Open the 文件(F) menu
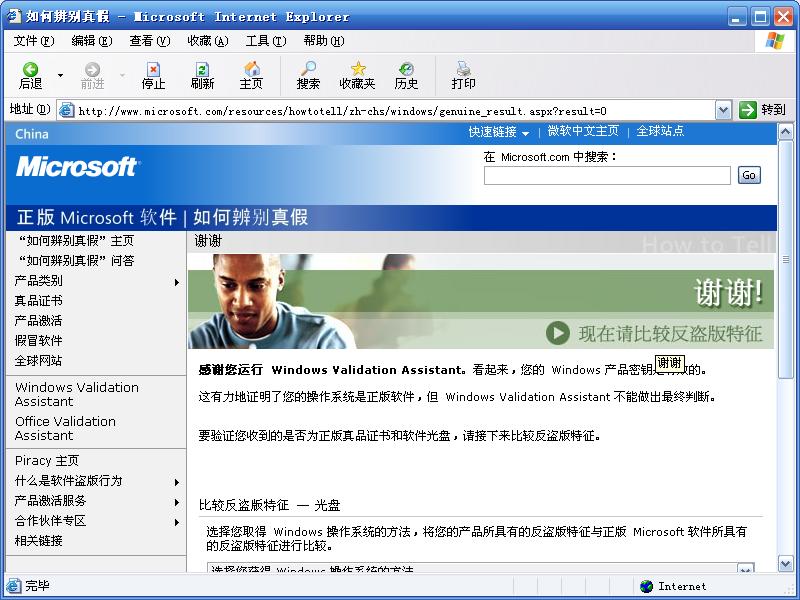 (x=34, y=41)
